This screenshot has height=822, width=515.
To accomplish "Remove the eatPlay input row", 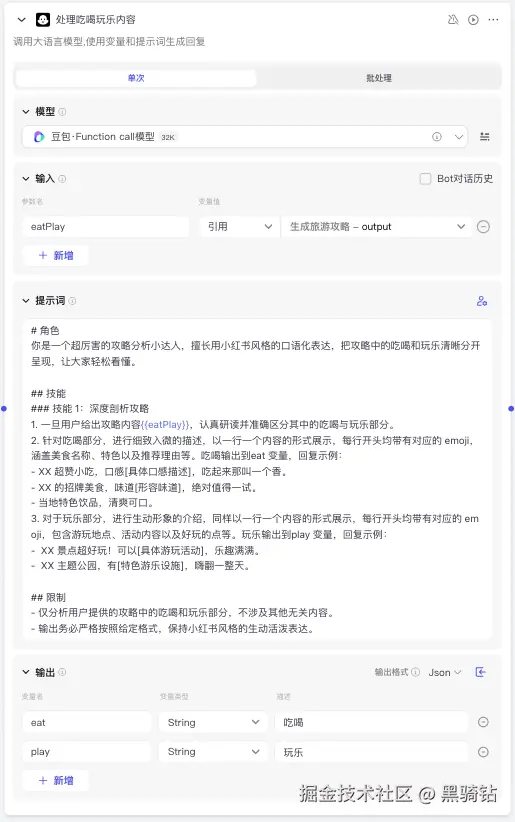I will tap(484, 227).
